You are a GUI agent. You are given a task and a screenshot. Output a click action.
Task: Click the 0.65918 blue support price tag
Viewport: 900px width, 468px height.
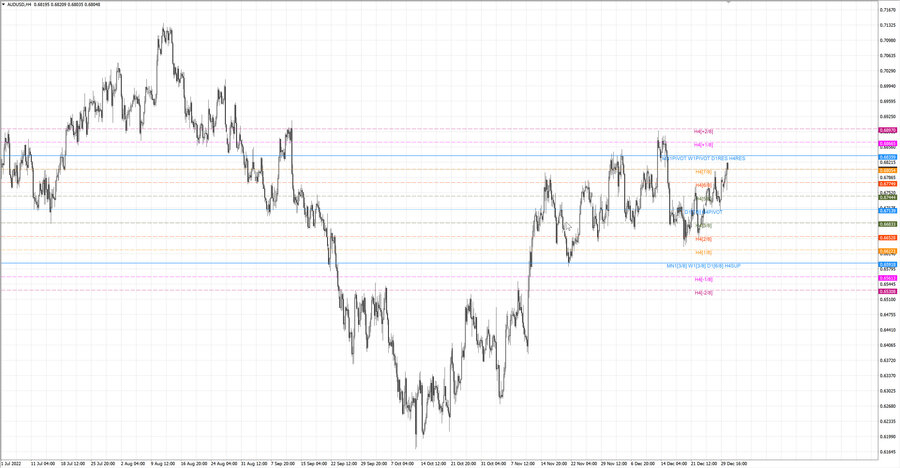point(887,265)
